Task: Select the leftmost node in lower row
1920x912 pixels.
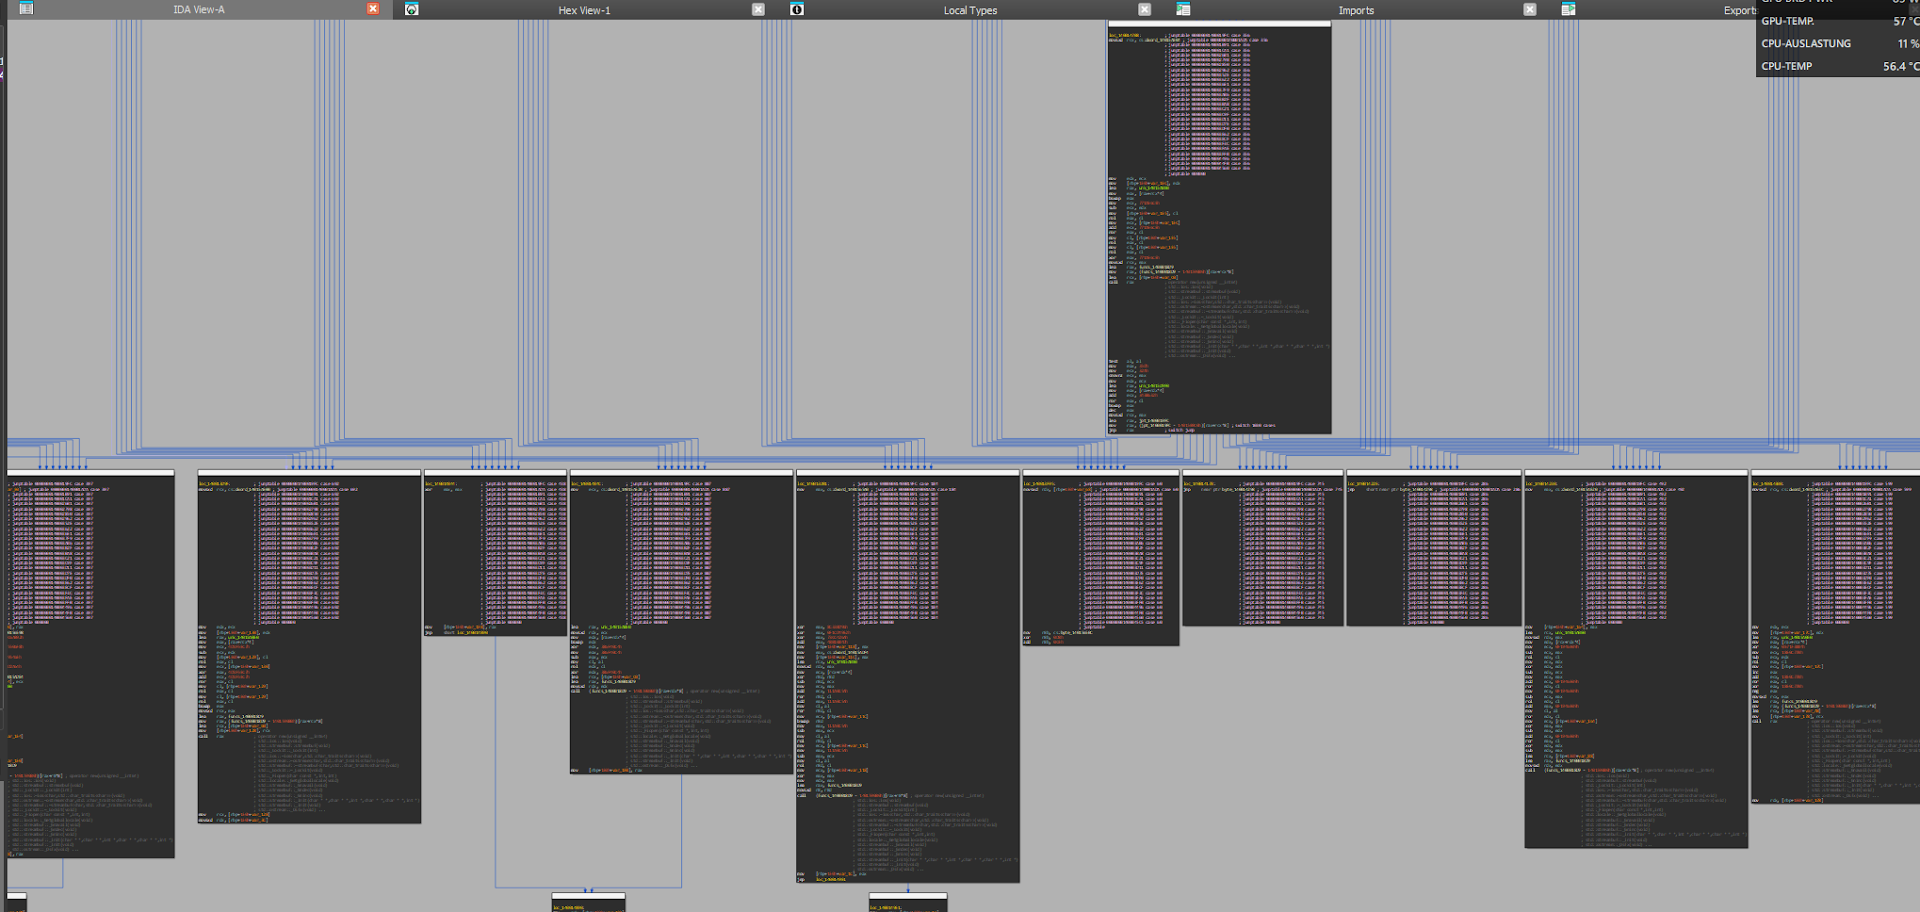Action: coord(91,664)
